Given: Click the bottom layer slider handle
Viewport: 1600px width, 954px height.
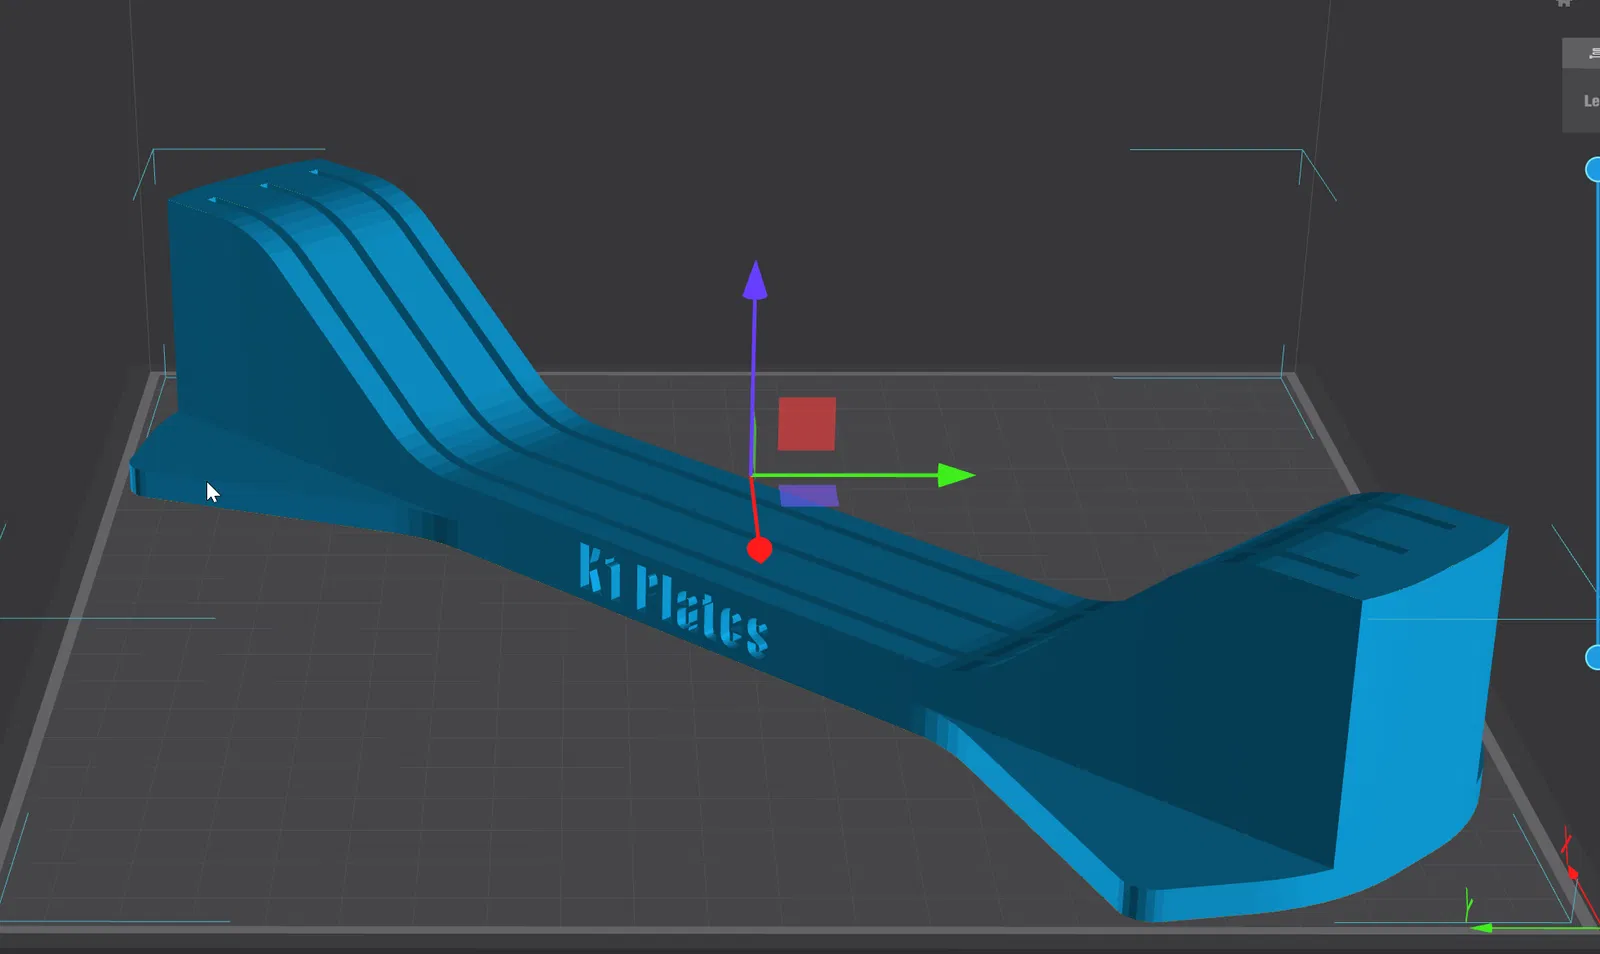Looking at the screenshot, I should click(1593, 657).
